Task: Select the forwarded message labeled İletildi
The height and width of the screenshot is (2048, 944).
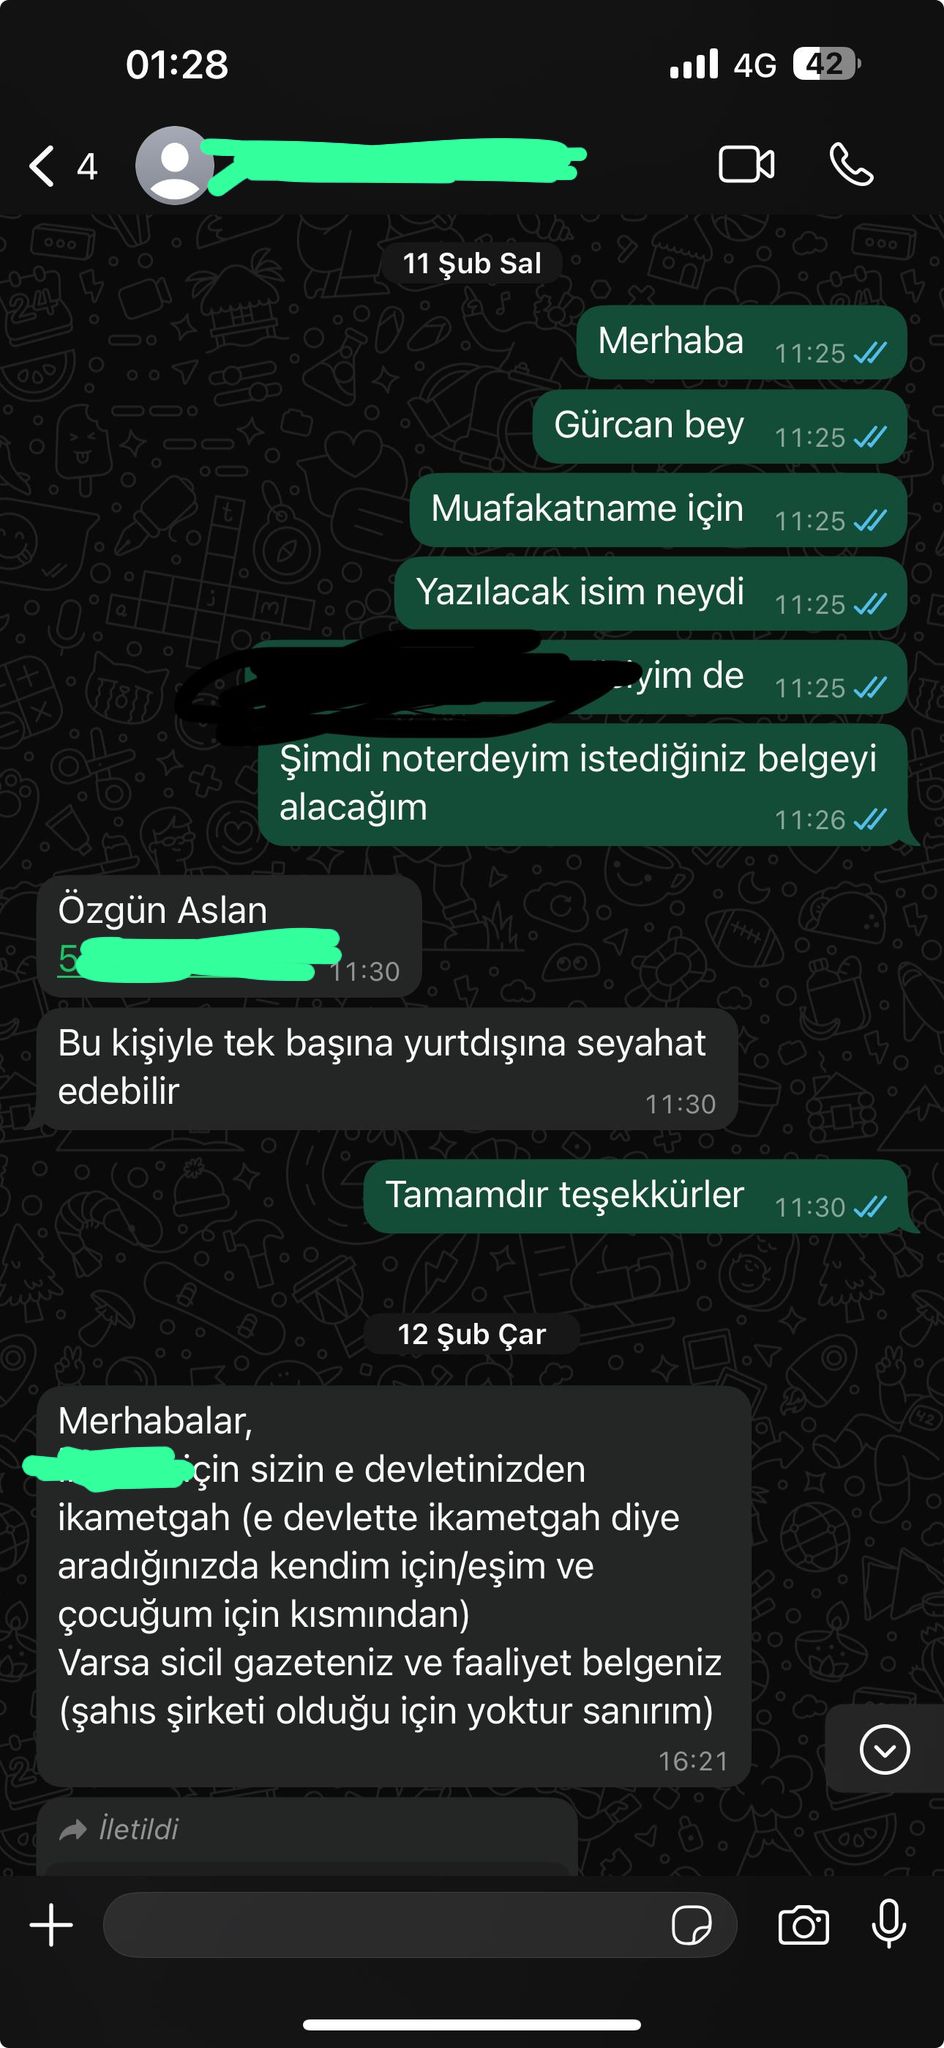Action: [307, 1836]
